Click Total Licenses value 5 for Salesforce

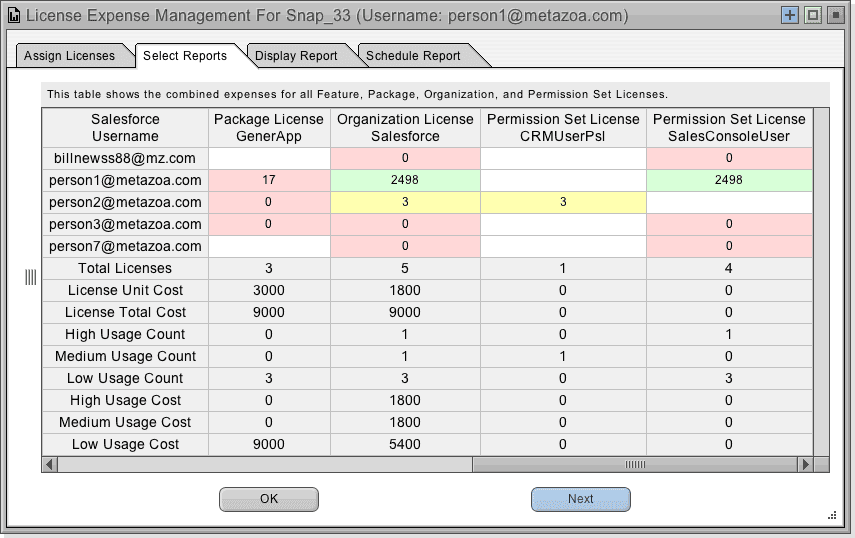(x=405, y=268)
